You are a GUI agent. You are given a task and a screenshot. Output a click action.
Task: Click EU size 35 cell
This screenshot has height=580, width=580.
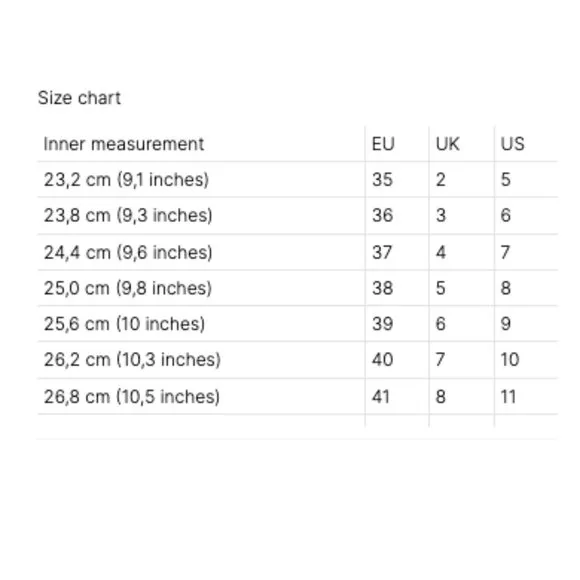pos(382,180)
